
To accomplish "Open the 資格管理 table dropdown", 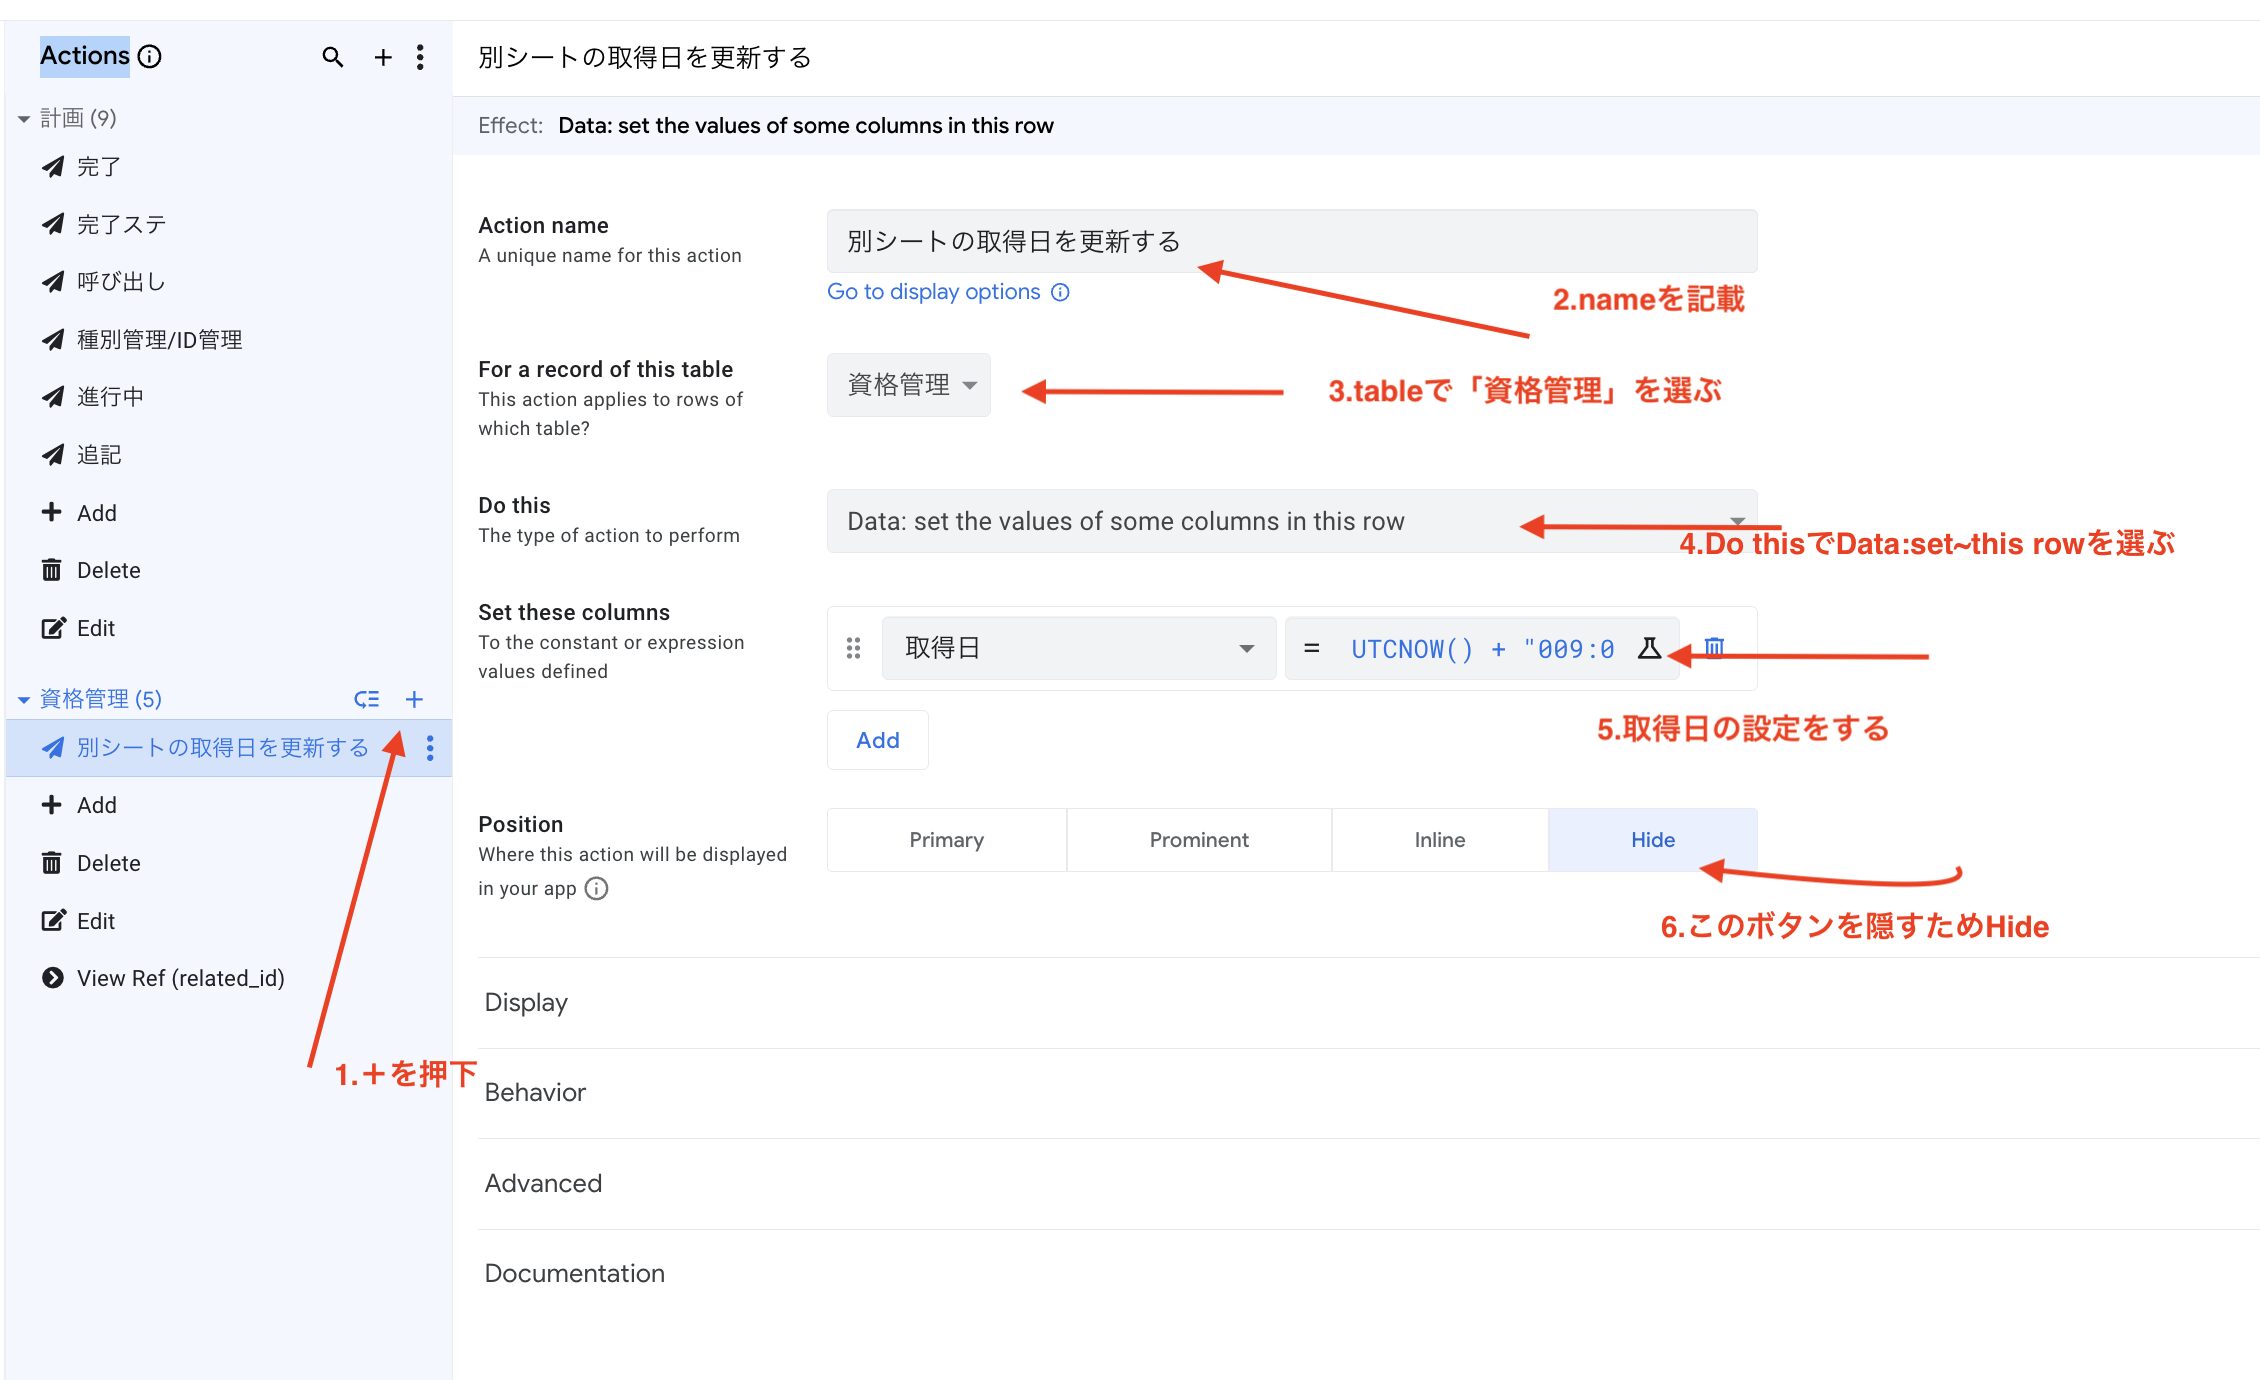I will coord(908,385).
